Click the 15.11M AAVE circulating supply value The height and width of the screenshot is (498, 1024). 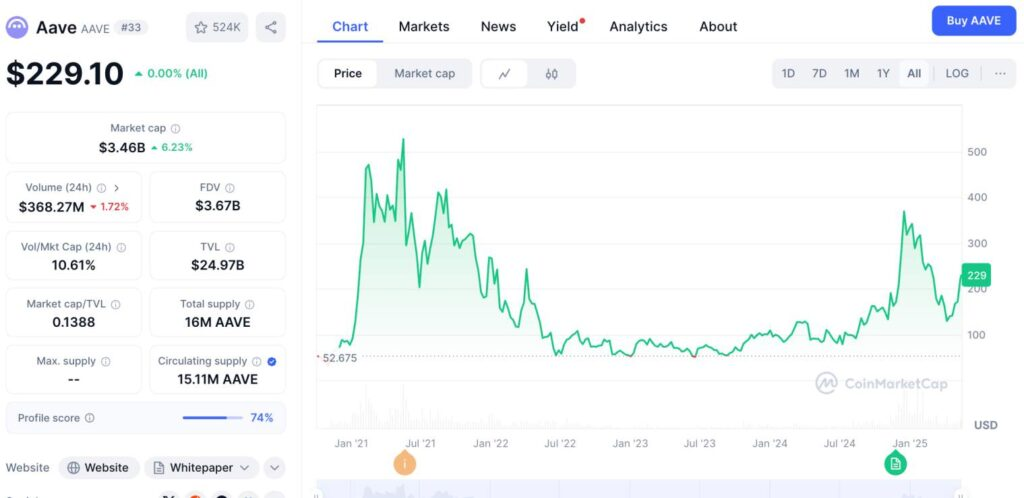click(x=217, y=379)
